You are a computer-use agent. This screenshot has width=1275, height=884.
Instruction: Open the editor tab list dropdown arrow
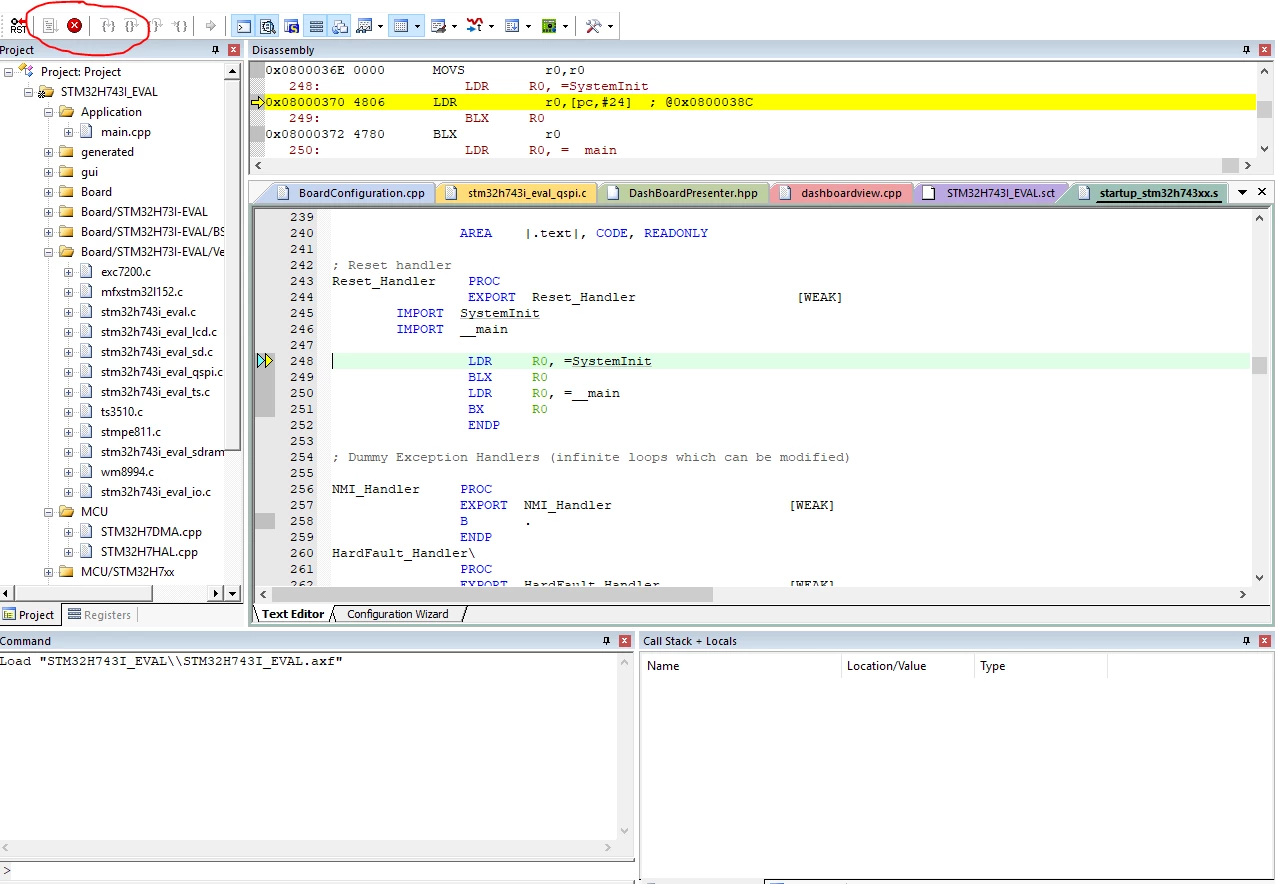[x=1242, y=192]
